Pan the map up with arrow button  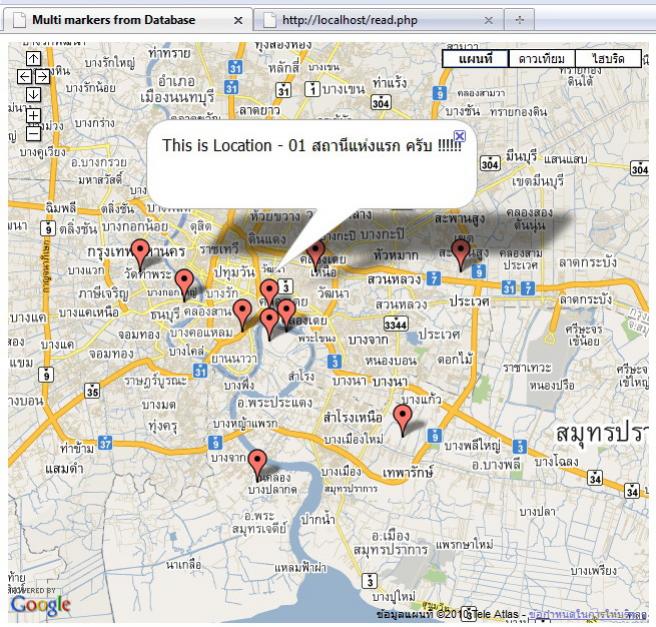tap(33, 59)
